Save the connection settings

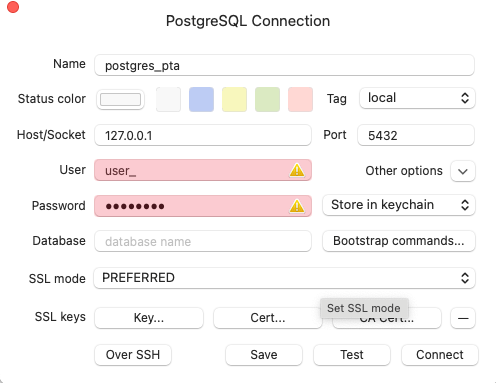tap(264, 355)
